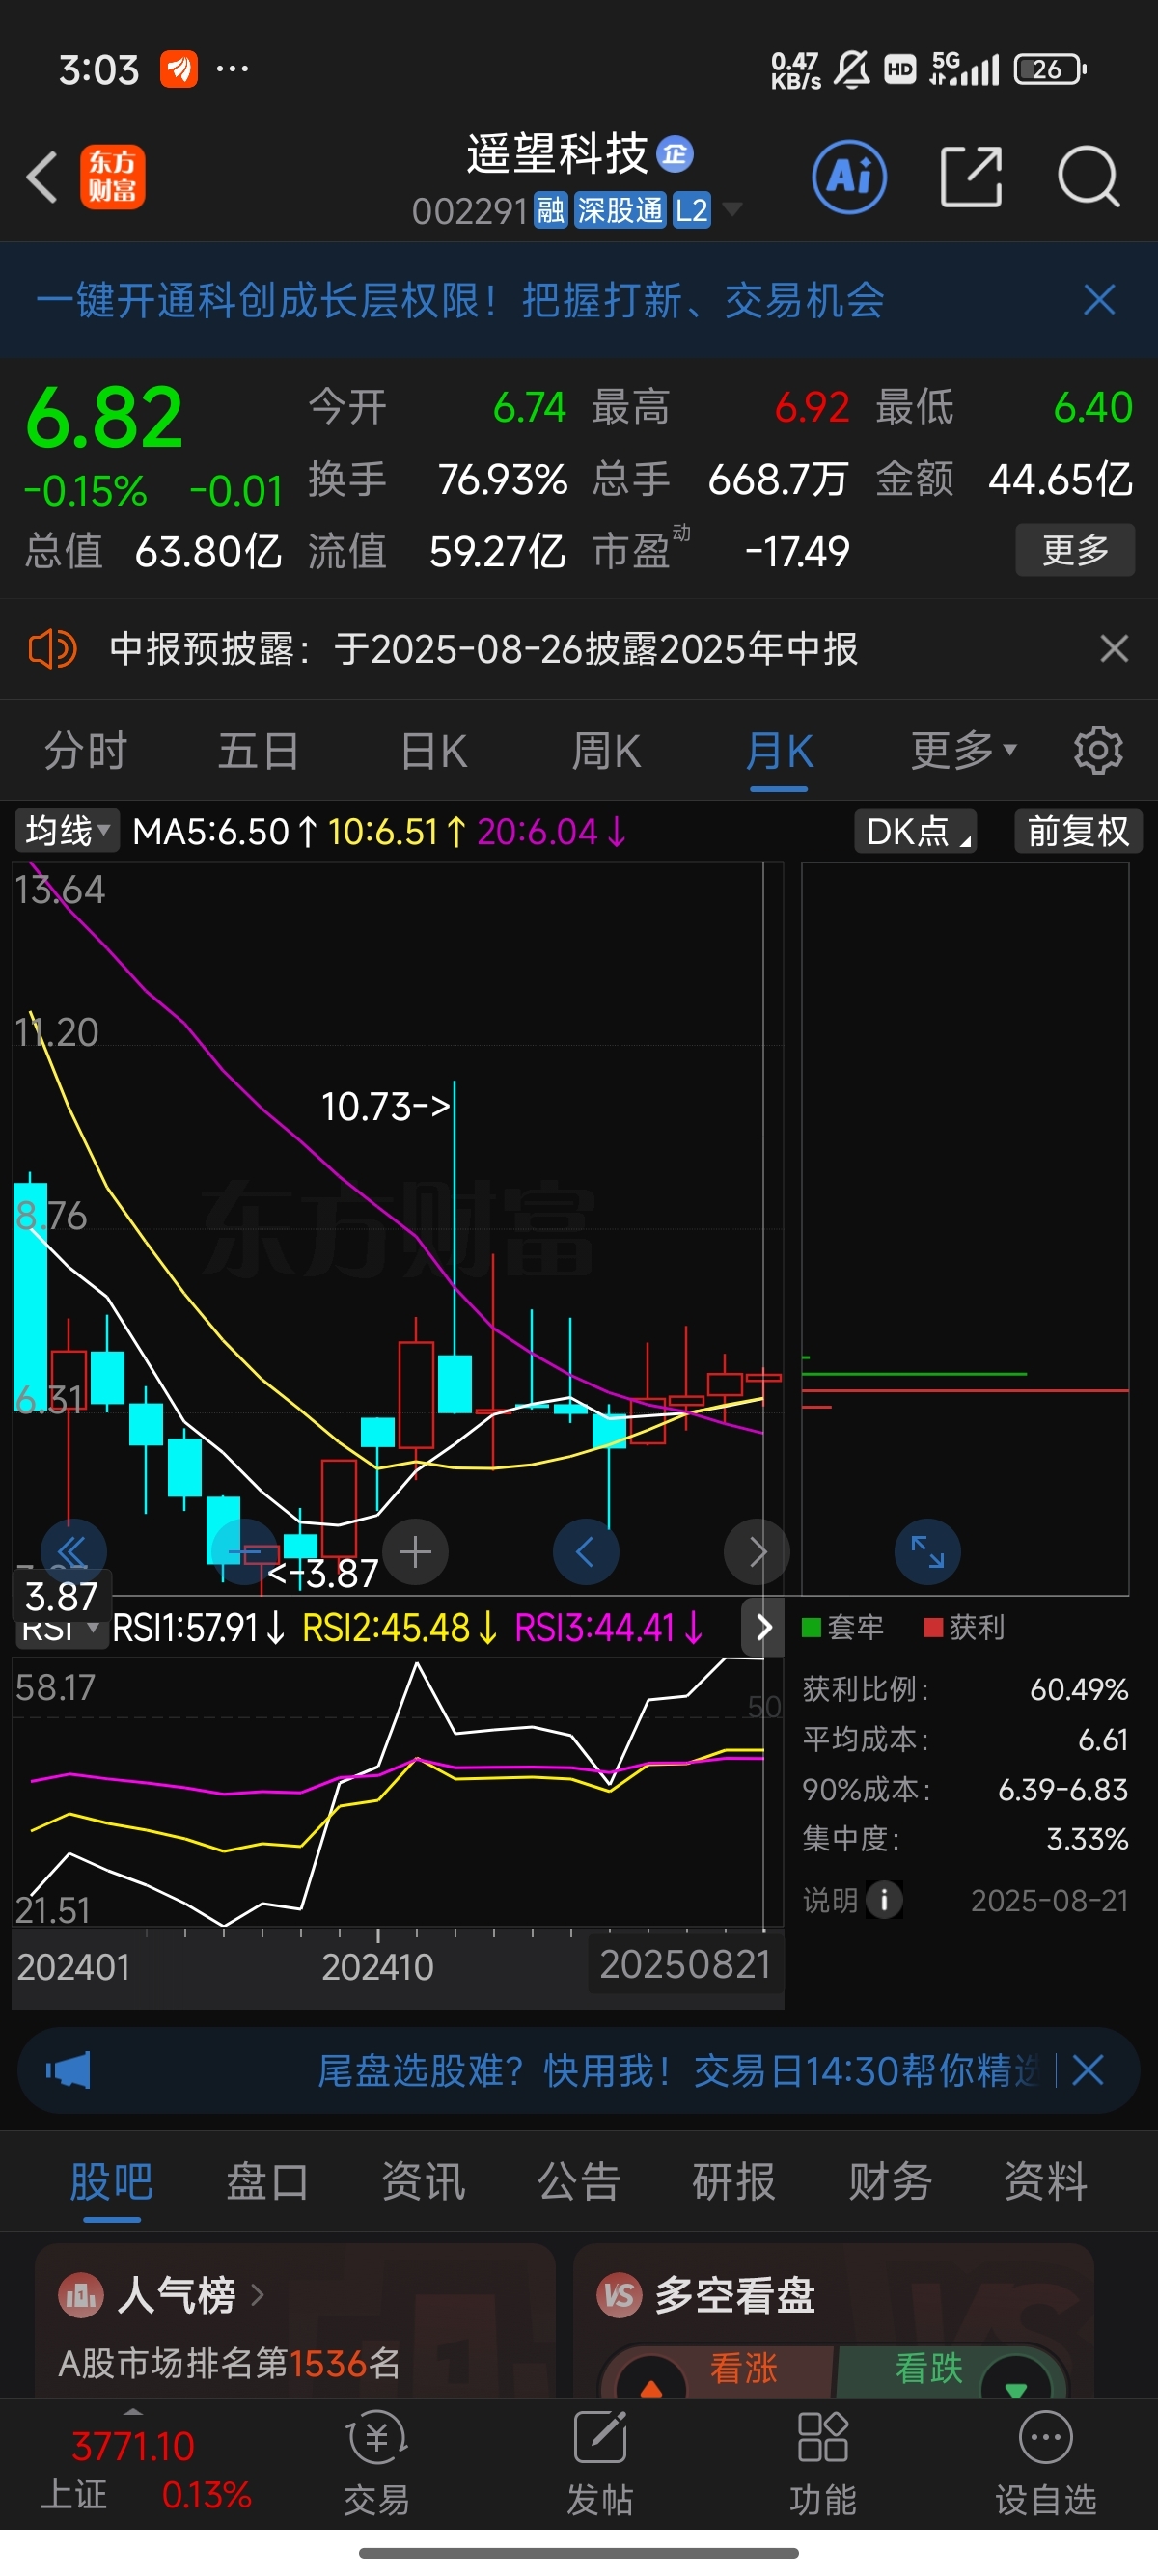Tap the info icon beside 说明

pos(884,1900)
